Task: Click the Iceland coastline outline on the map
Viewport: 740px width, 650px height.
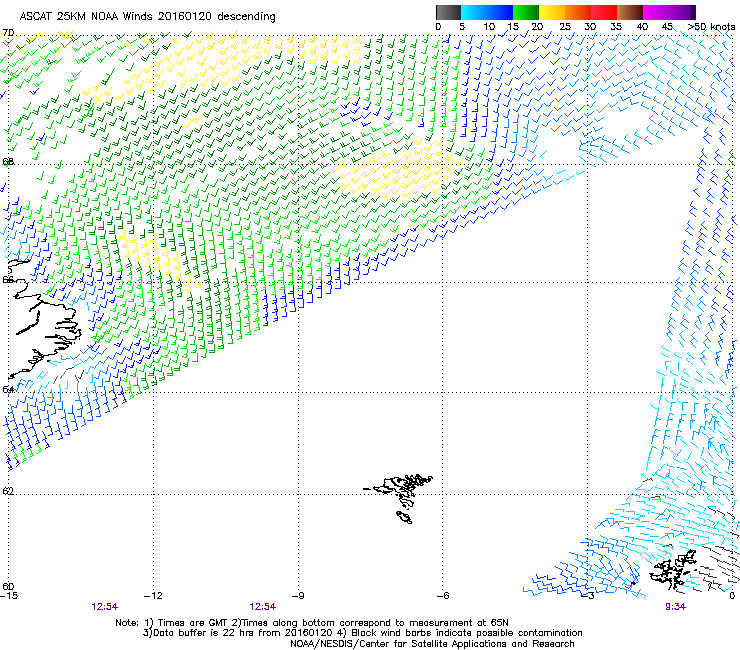Action: click(x=45, y=319)
